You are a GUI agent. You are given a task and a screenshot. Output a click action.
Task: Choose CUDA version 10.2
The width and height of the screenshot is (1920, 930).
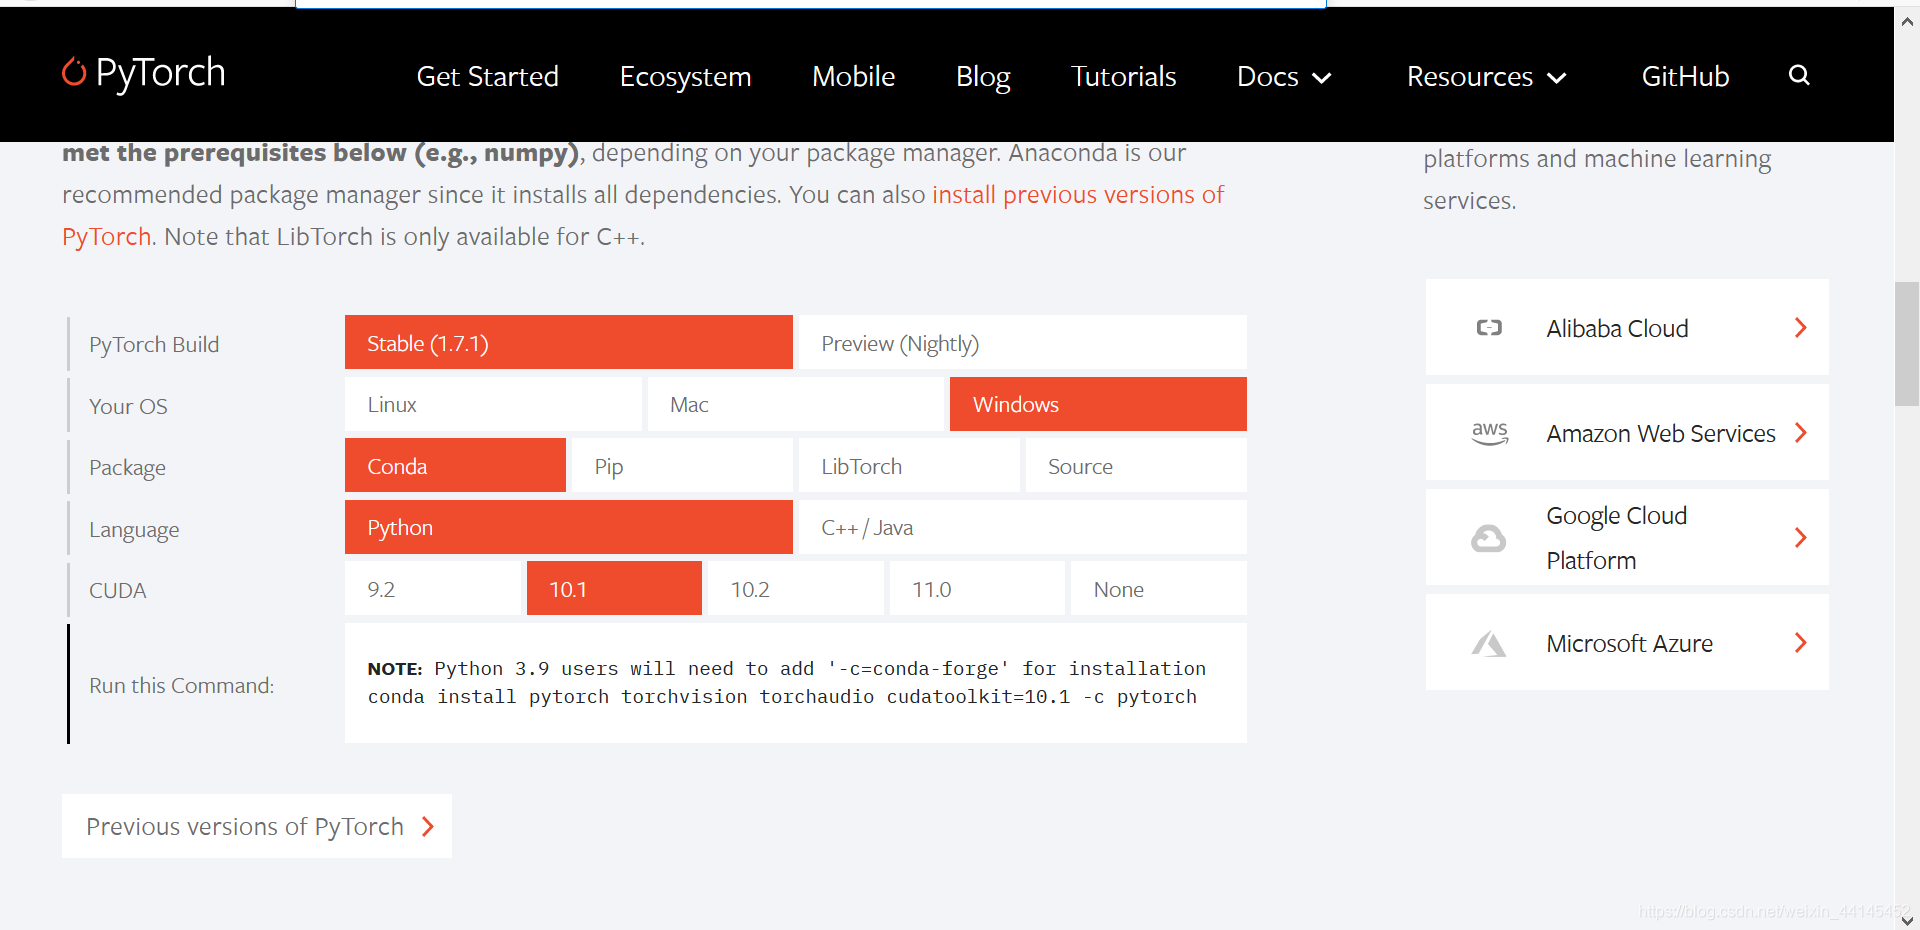796,589
